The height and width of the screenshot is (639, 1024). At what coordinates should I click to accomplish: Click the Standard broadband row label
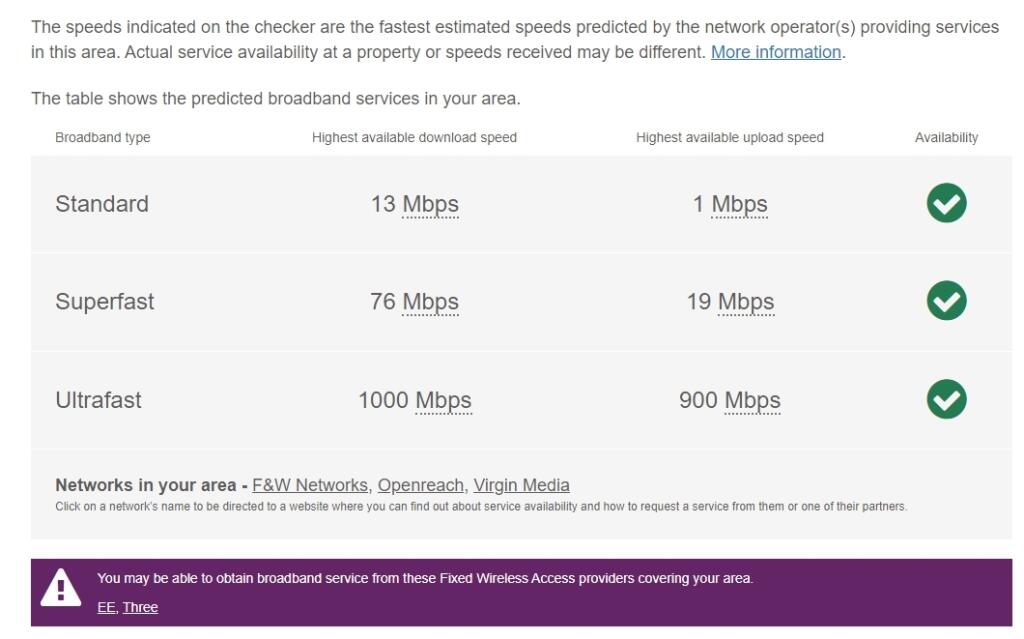[101, 204]
